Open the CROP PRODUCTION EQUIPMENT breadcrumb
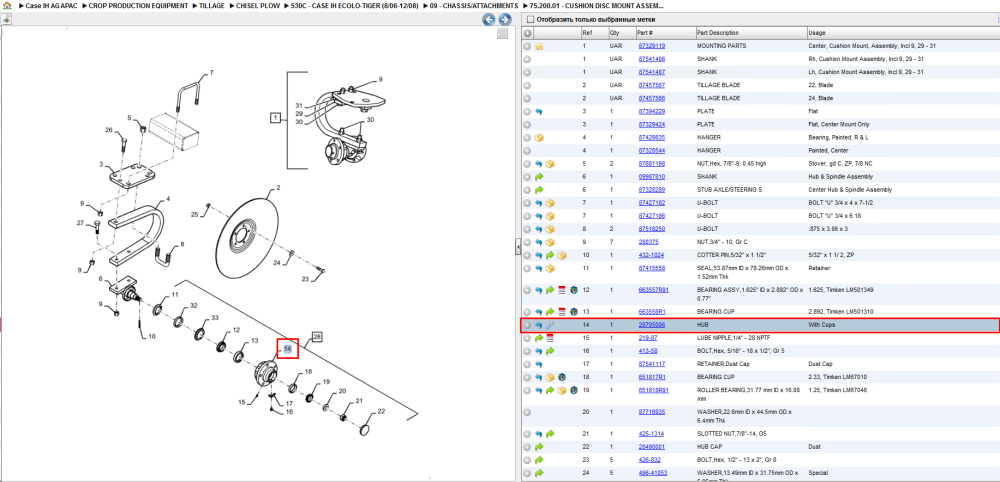1000x482 pixels. coord(138,6)
